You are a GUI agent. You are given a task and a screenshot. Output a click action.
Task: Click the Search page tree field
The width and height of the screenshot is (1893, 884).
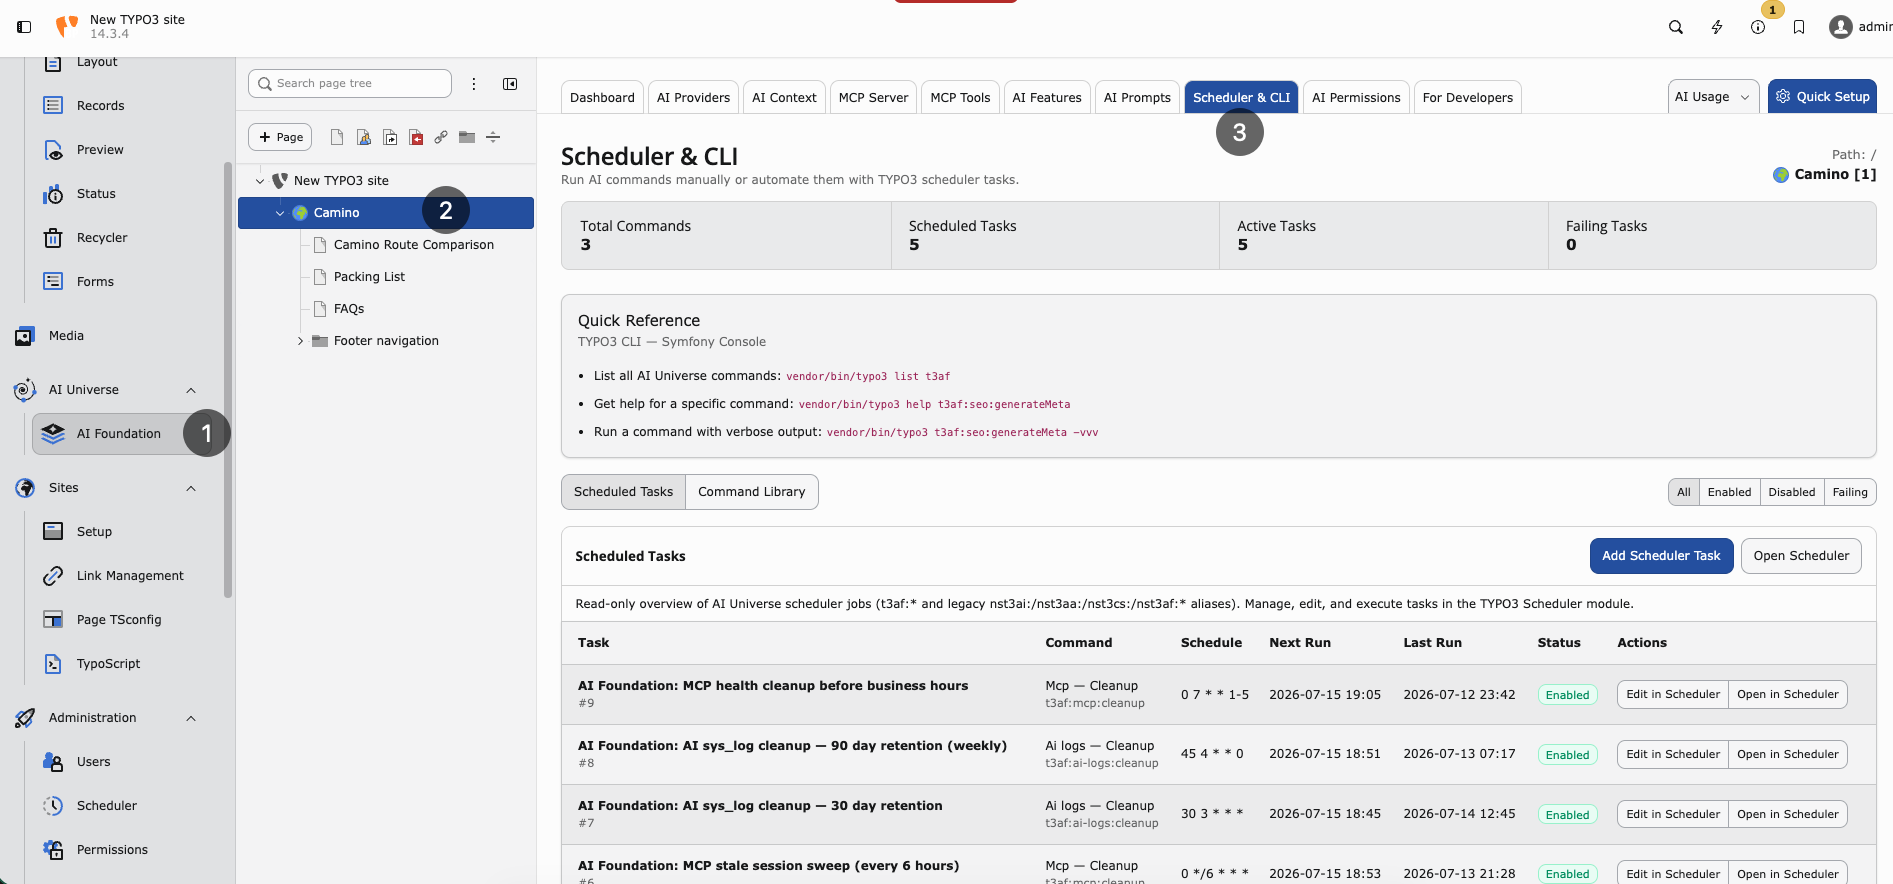pyautogui.click(x=350, y=84)
